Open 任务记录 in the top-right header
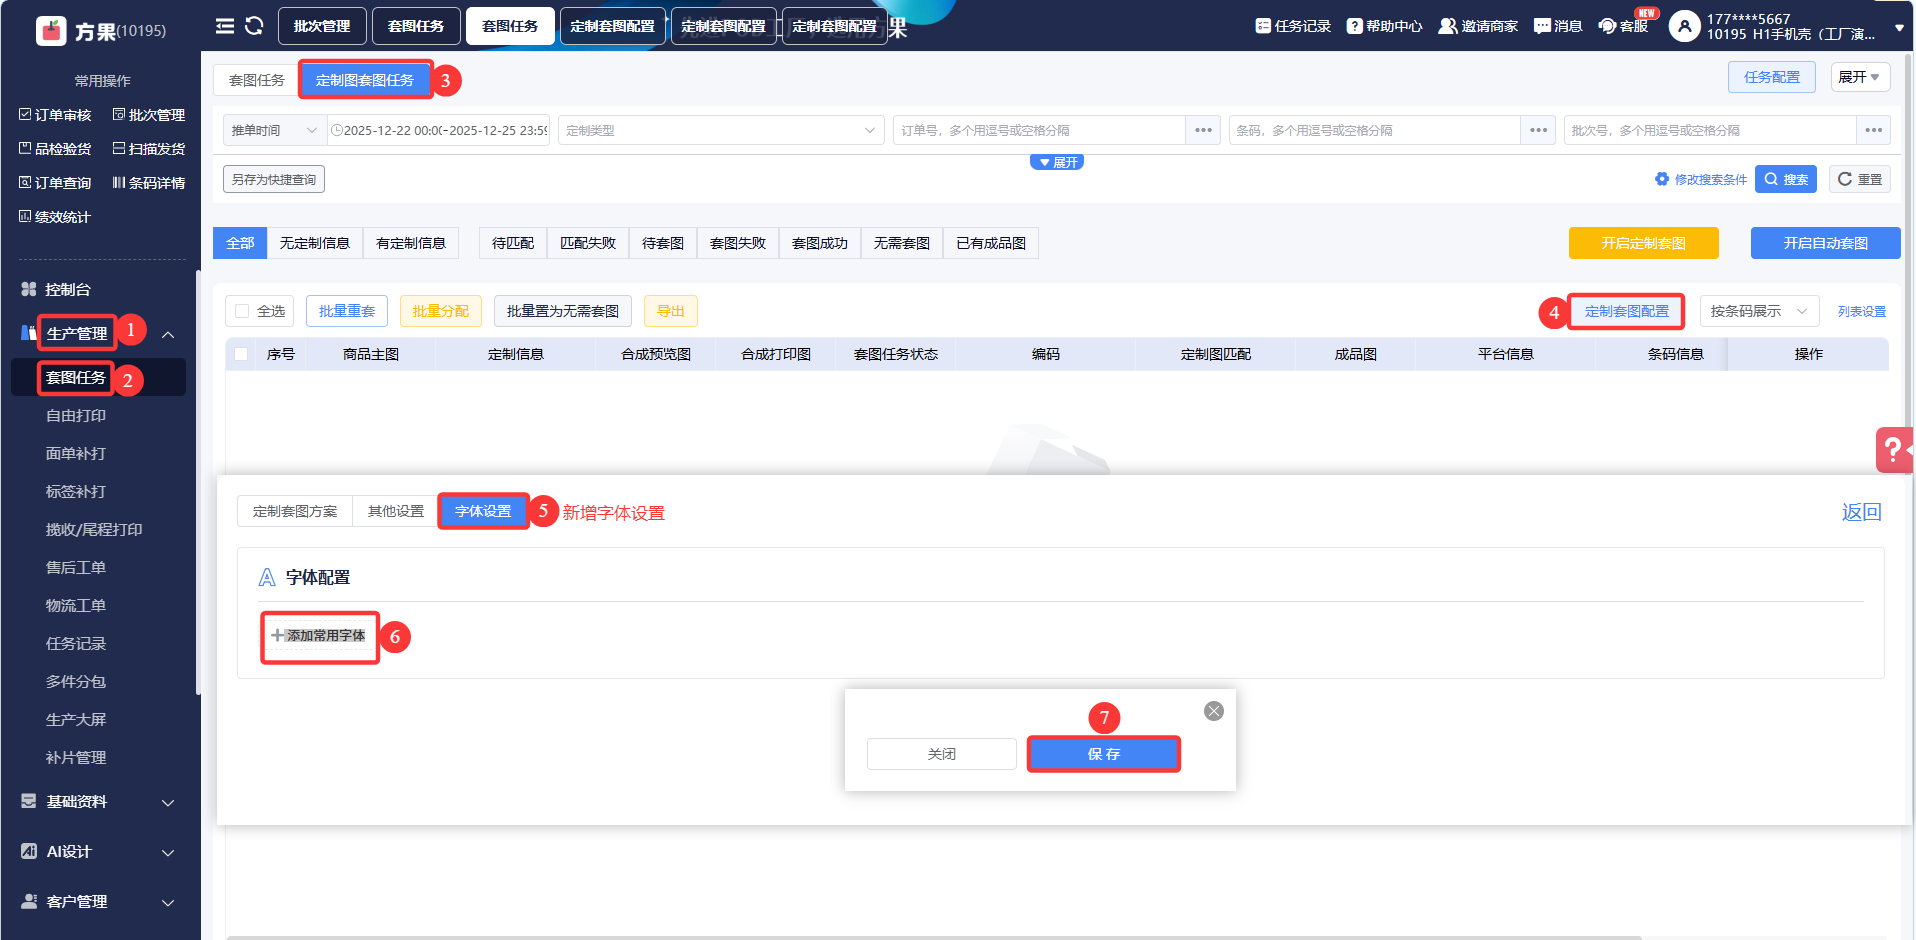This screenshot has width=1916, height=940. pyautogui.click(x=1293, y=26)
